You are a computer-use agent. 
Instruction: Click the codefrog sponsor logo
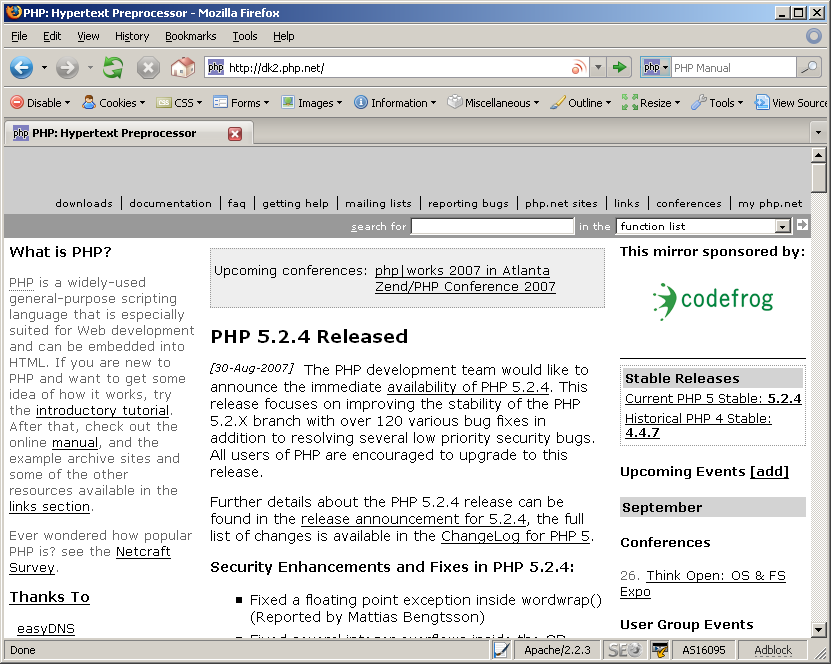712,300
